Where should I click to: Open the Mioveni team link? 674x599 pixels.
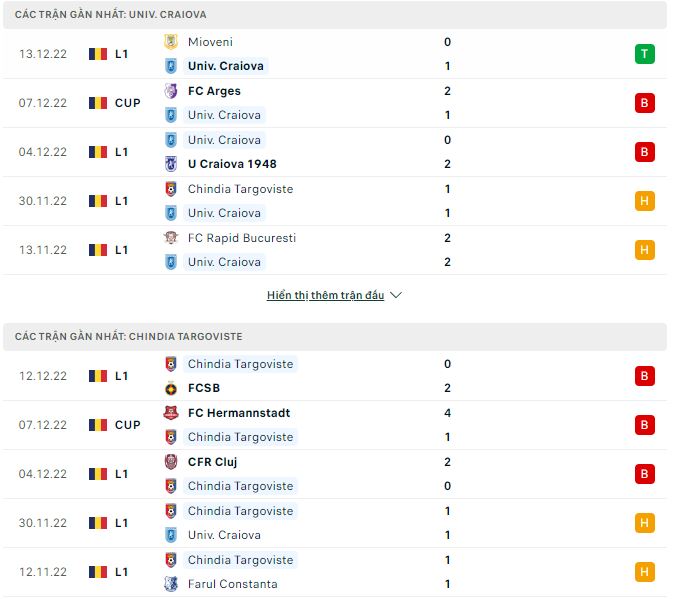210,42
